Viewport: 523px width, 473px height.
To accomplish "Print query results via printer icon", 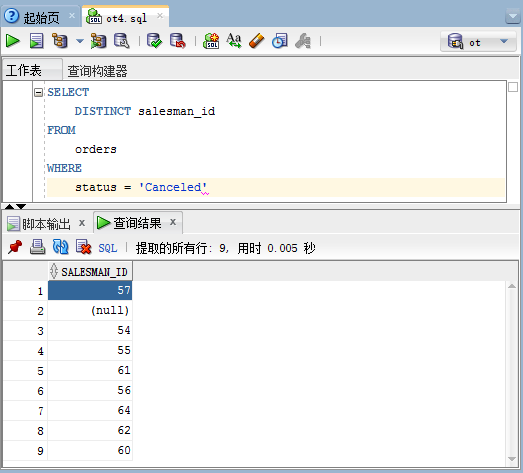I will point(38,247).
